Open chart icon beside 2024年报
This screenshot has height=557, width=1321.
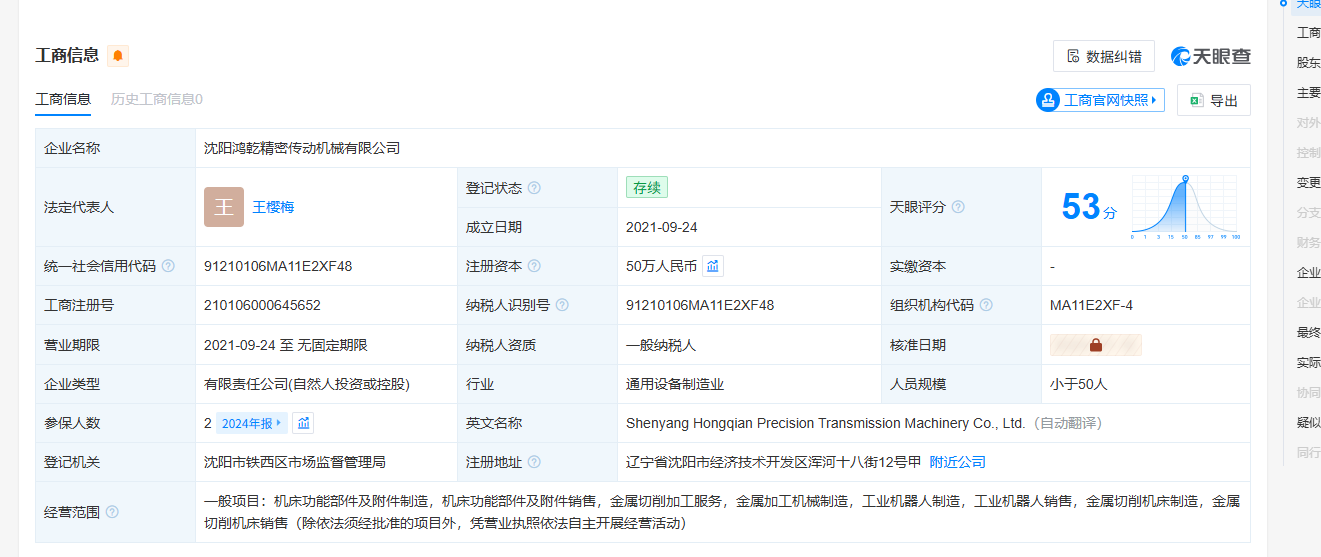(304, 423)
